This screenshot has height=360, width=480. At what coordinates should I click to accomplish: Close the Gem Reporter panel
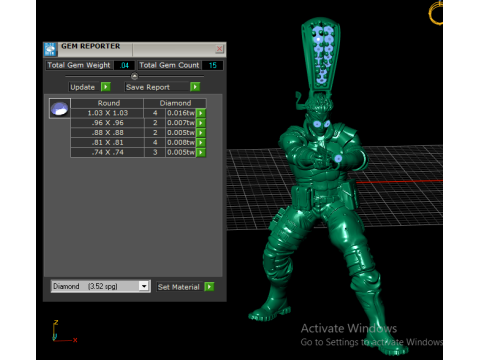219,49
